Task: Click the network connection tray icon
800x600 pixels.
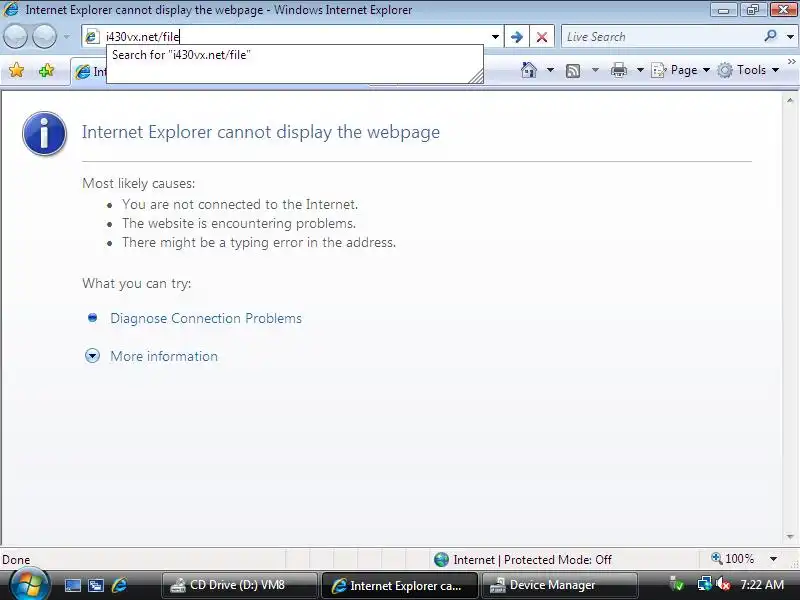Action: pyautogui.click(x=705, y=584)
